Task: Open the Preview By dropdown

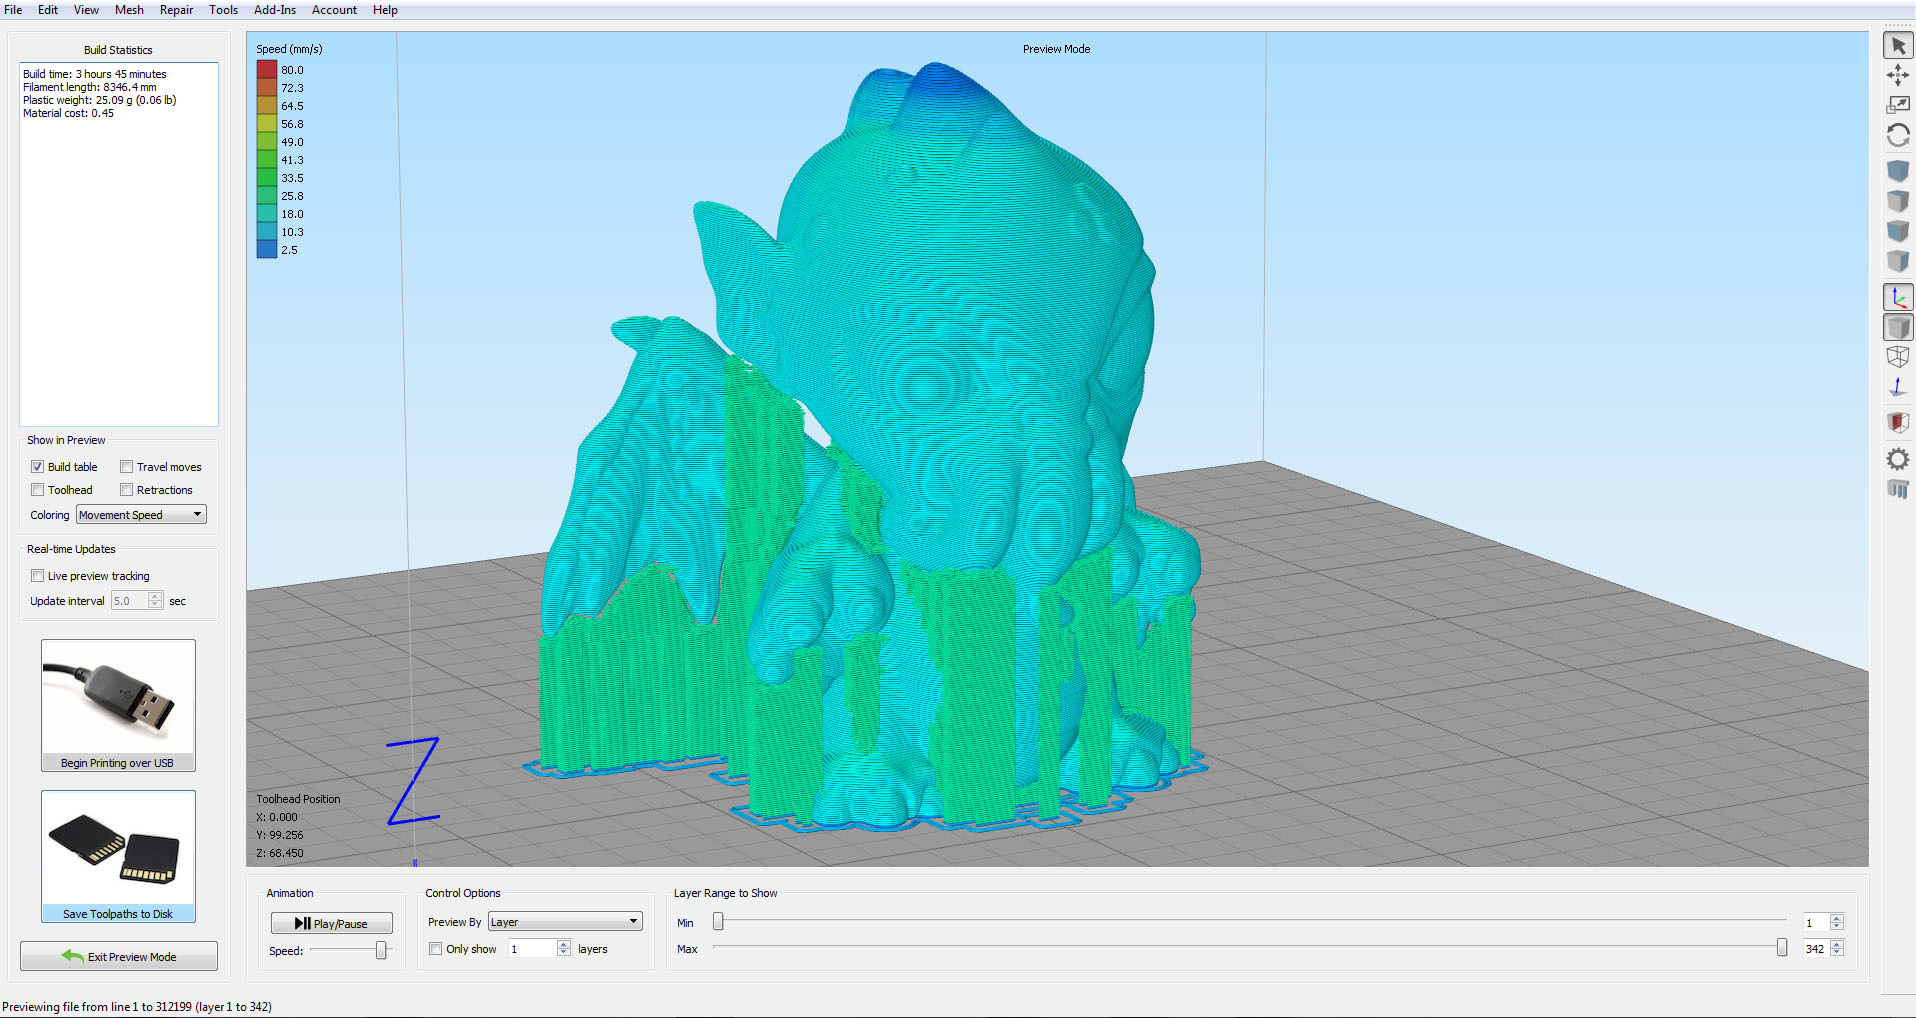Action: click(x=563, y=921)
